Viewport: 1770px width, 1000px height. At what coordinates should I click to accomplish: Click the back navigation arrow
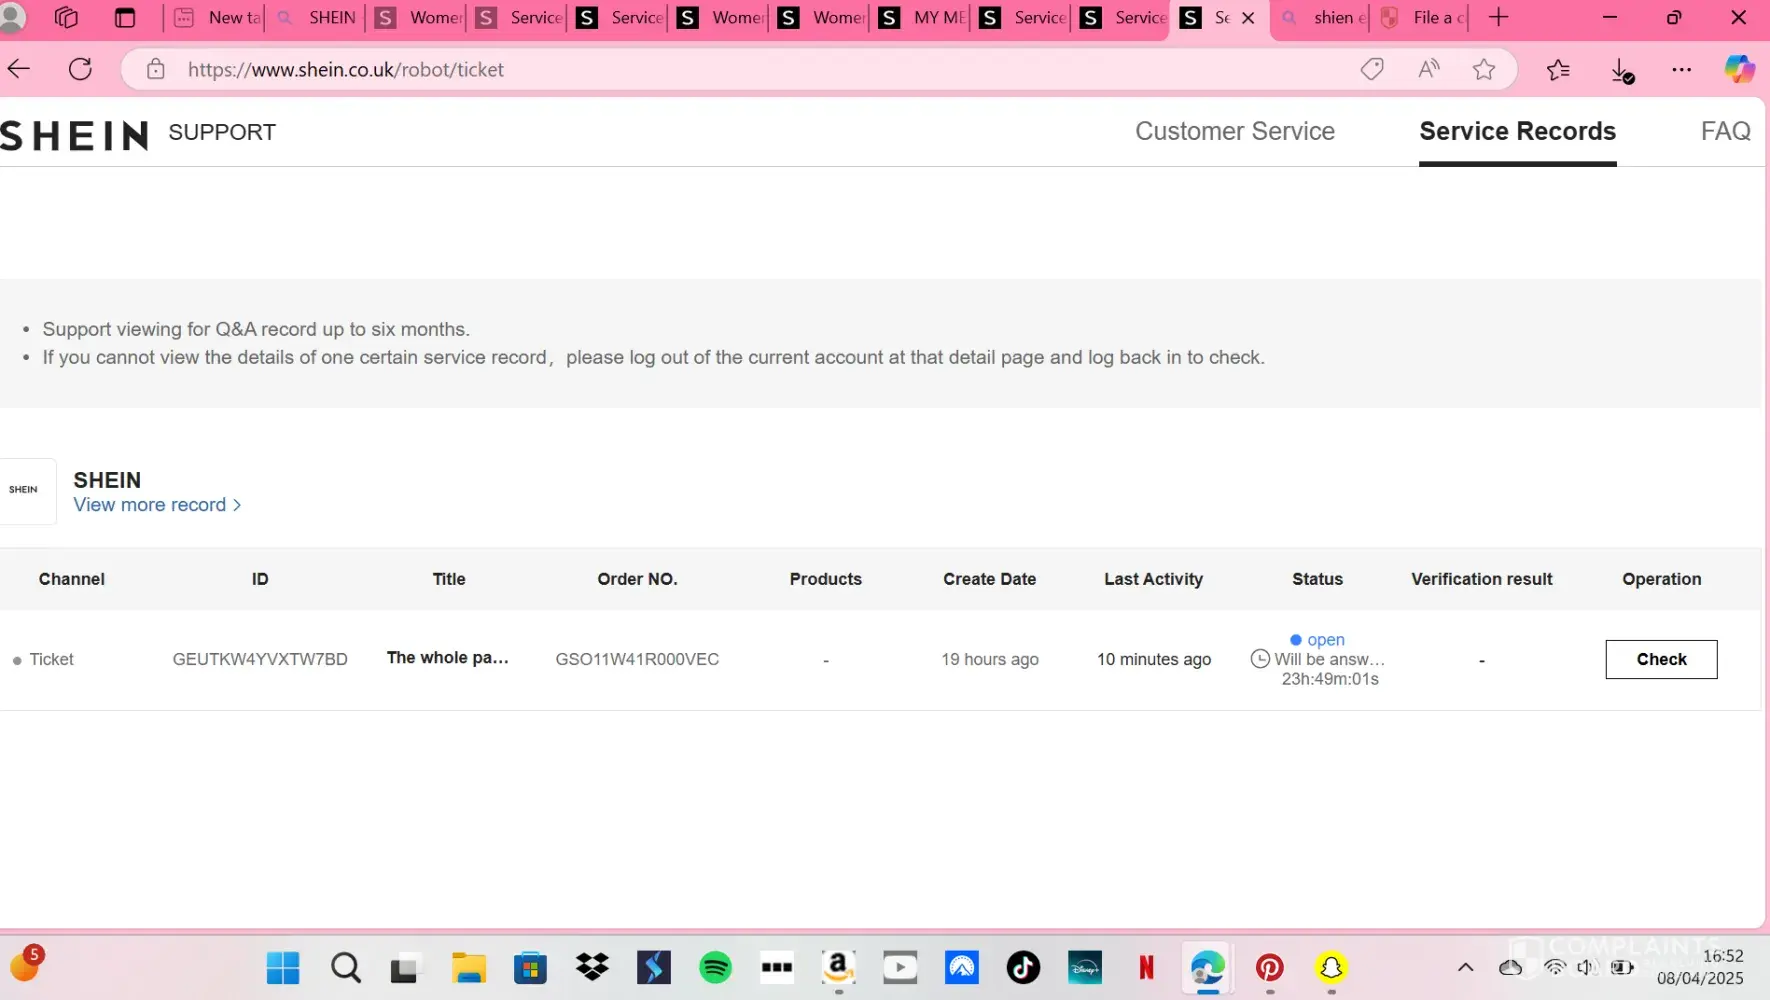[x=19, y=69]
